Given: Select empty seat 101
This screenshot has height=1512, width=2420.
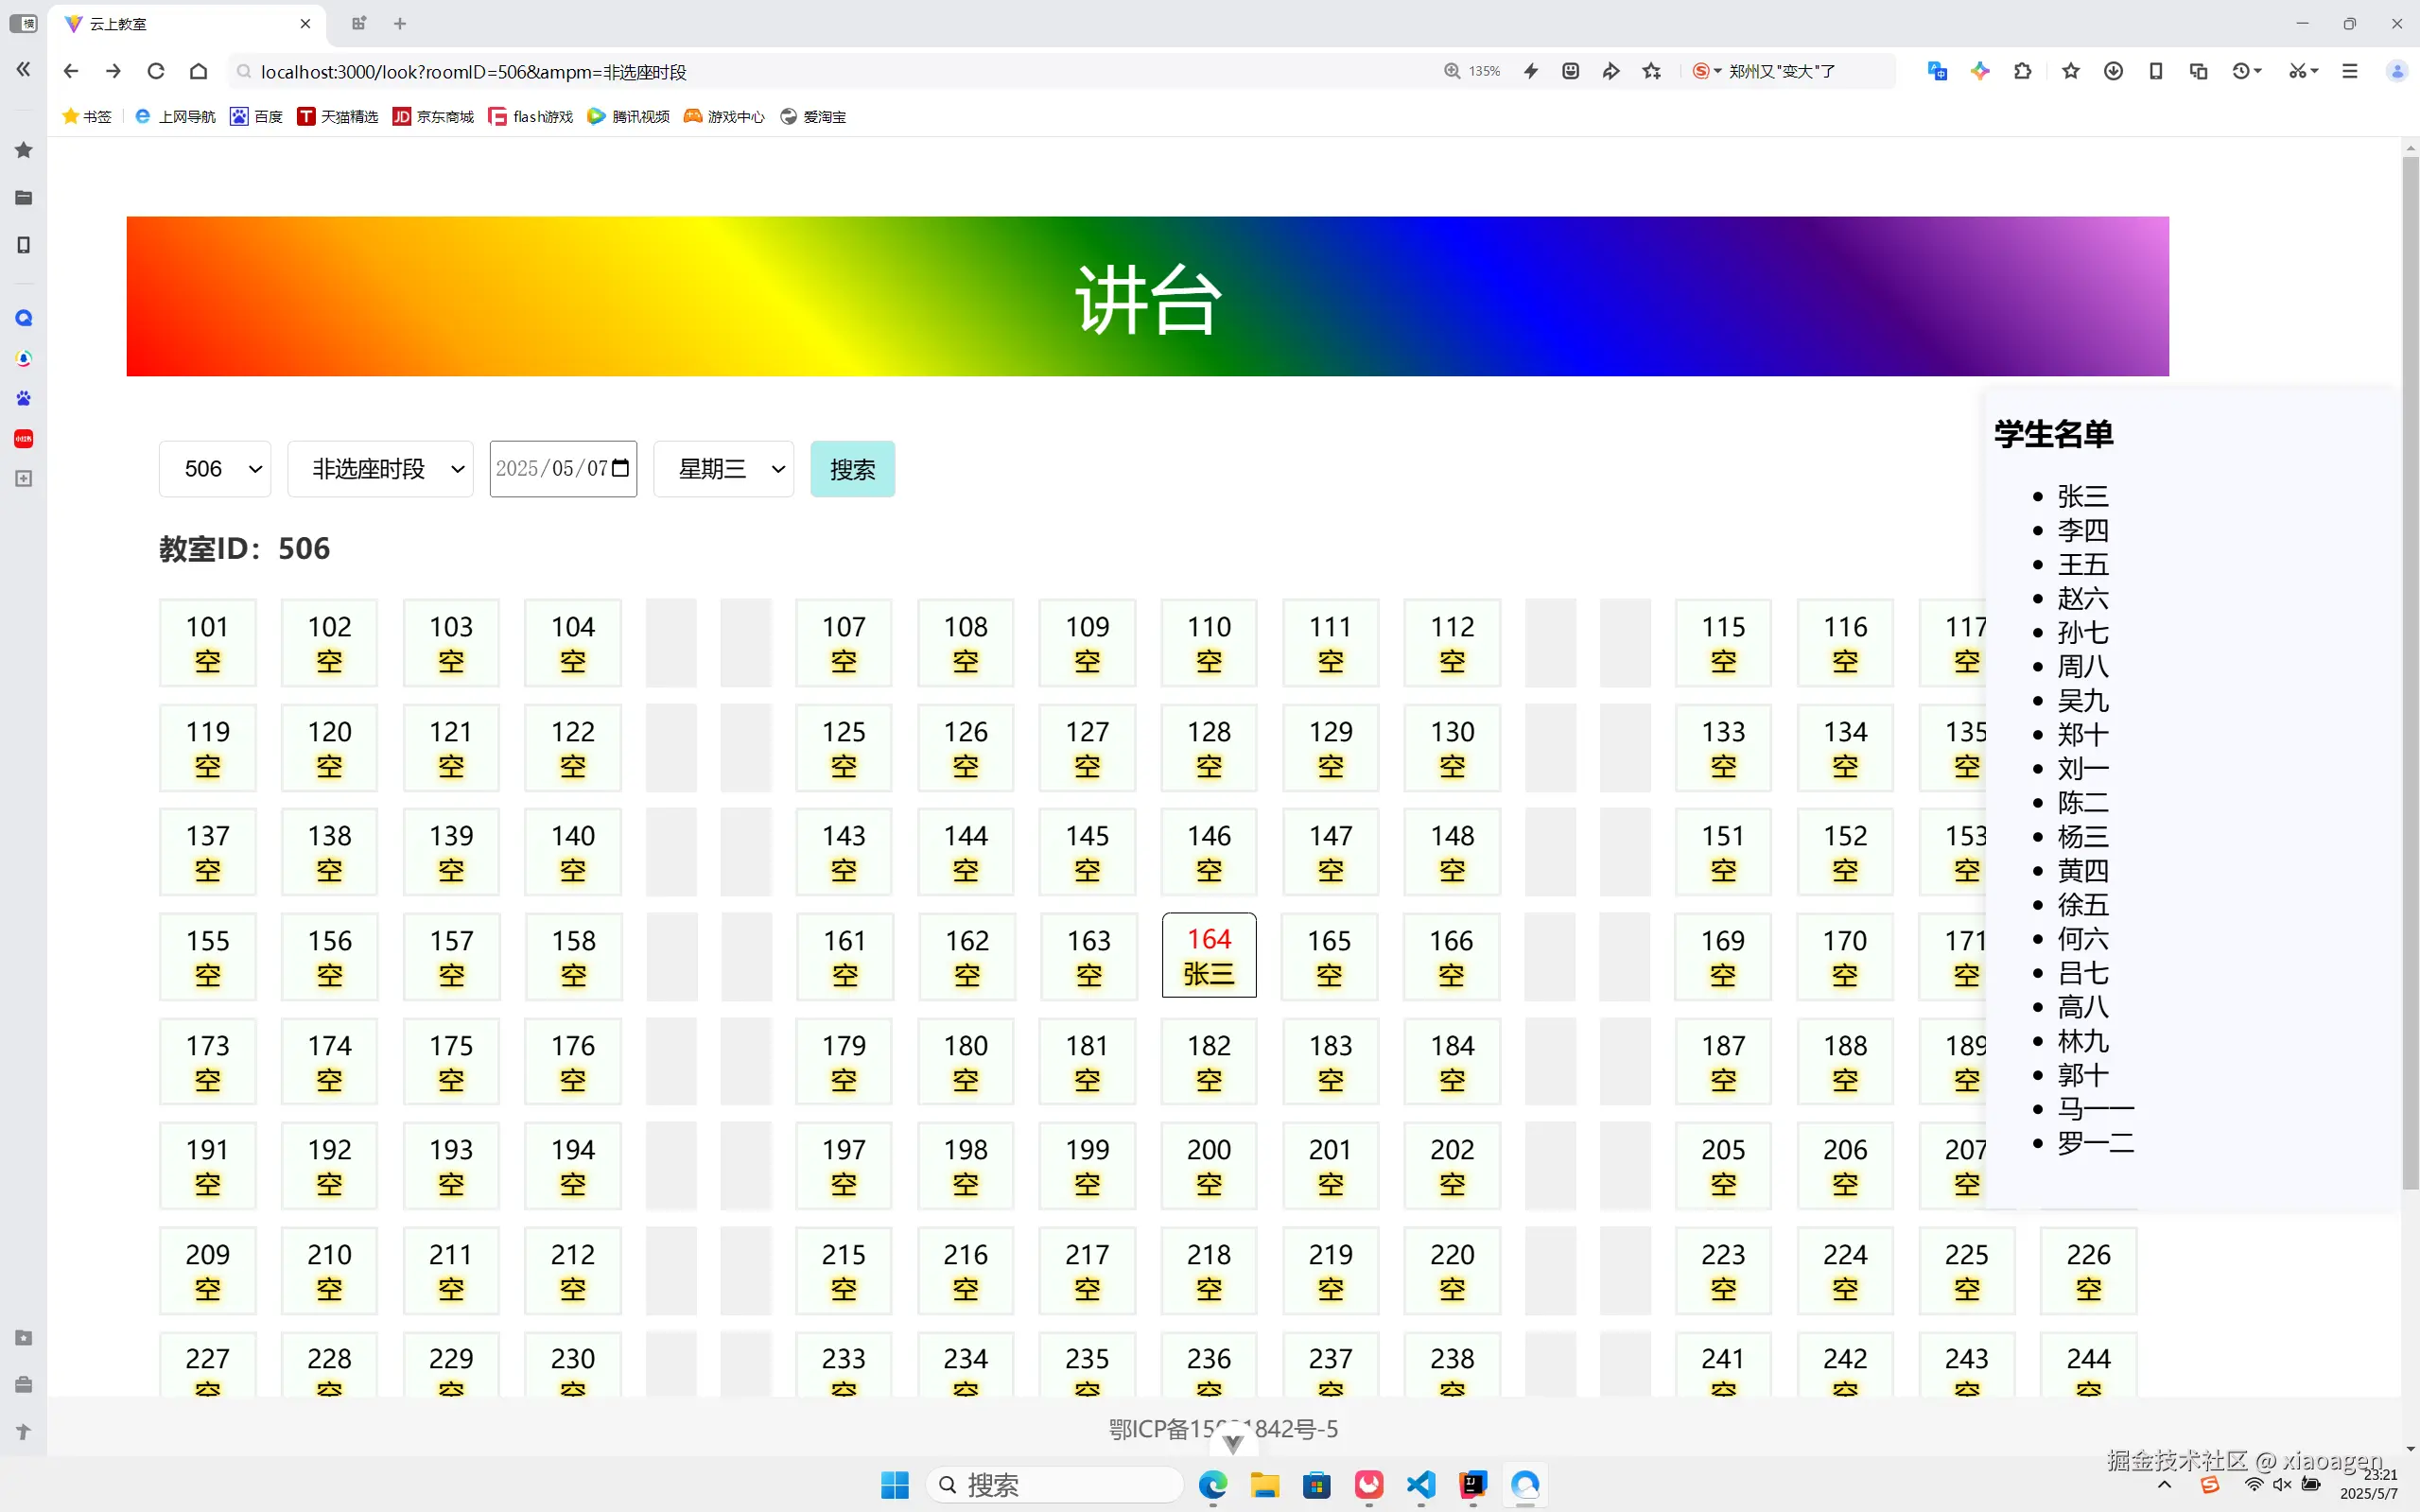Looking at the screenshot, I should click(x=208, y=643).
